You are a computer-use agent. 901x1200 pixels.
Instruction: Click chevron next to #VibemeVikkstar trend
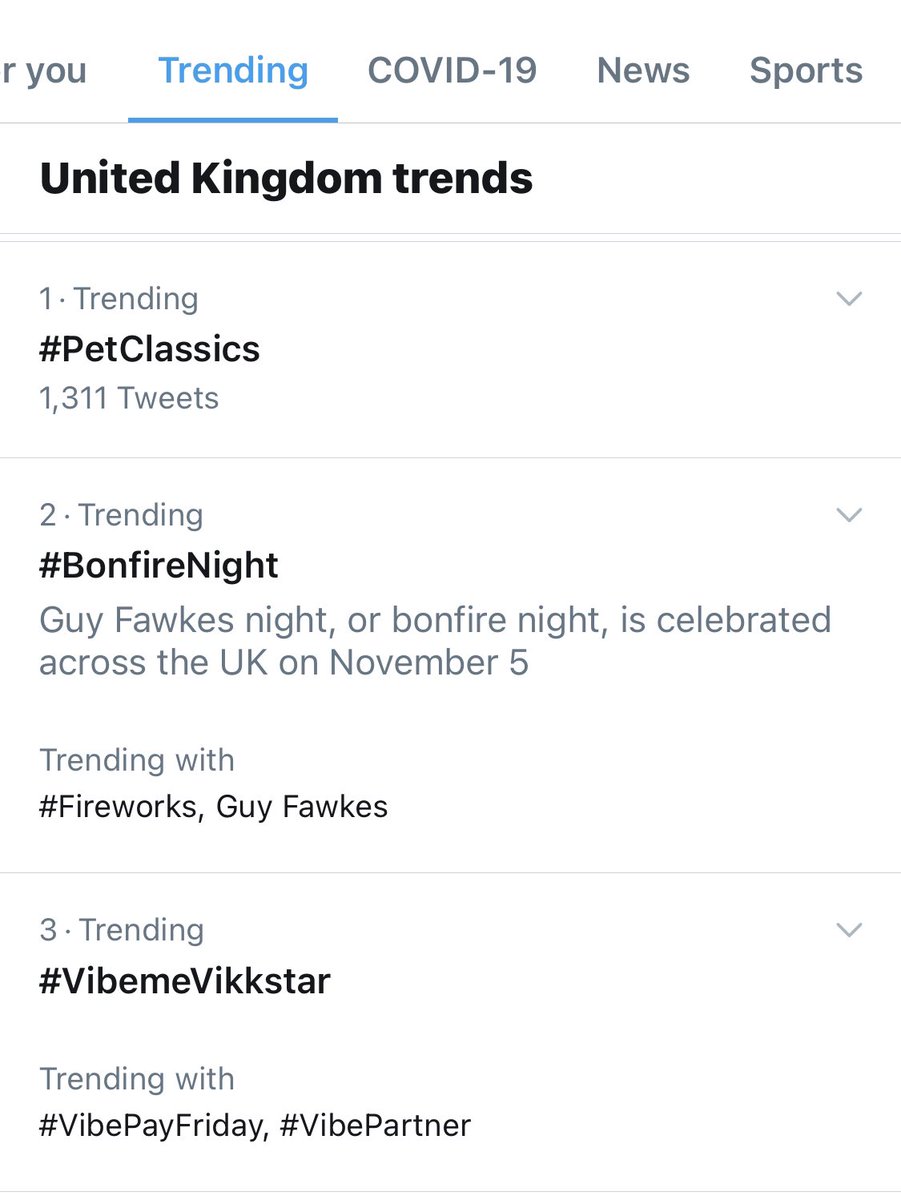point(848,930)
